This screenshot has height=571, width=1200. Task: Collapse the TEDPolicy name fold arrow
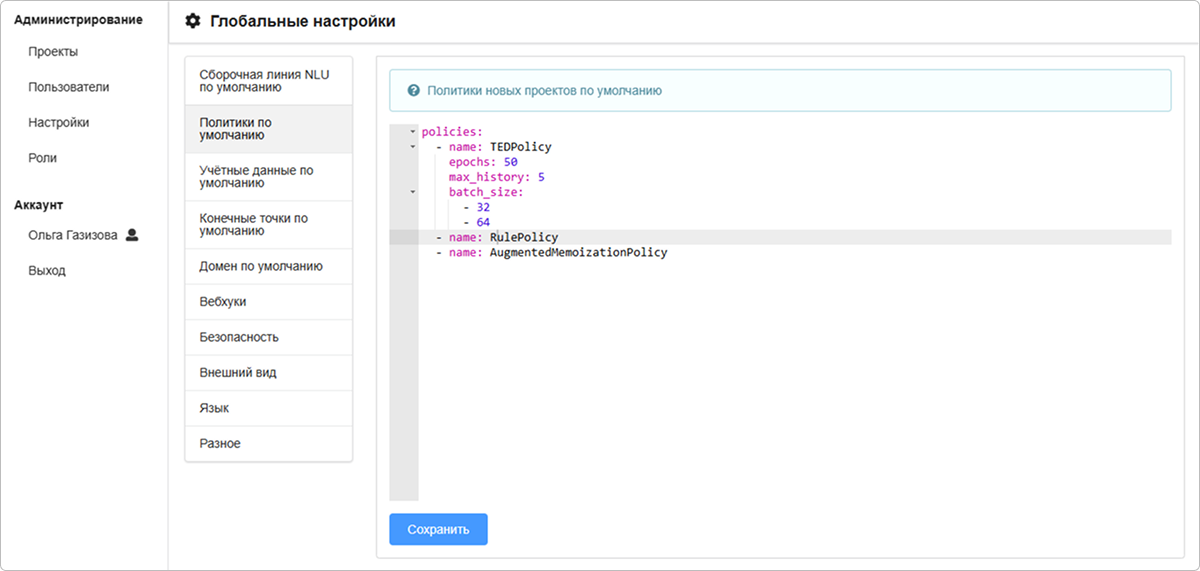(x=412, y=147)
